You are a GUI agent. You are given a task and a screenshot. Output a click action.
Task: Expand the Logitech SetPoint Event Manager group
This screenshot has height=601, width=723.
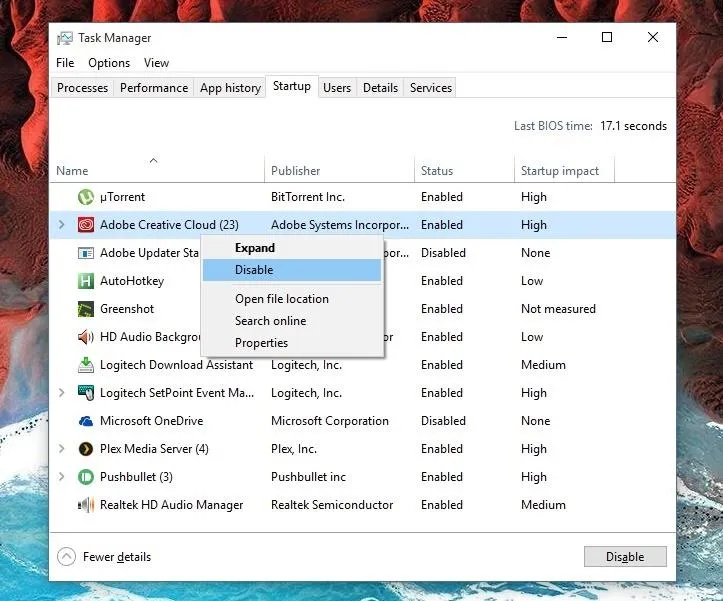coord(61,393)
